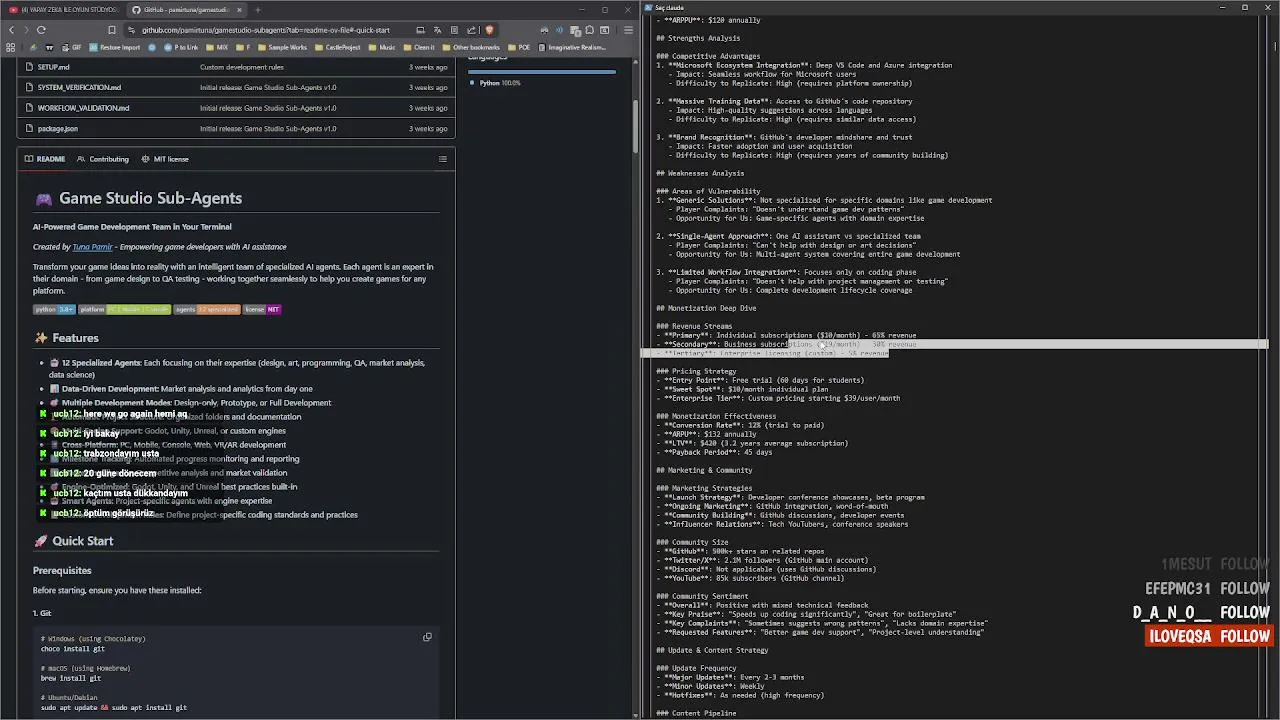Expand the Music bookmarks folder
1280x720 pixels.
tap(382, 47)
